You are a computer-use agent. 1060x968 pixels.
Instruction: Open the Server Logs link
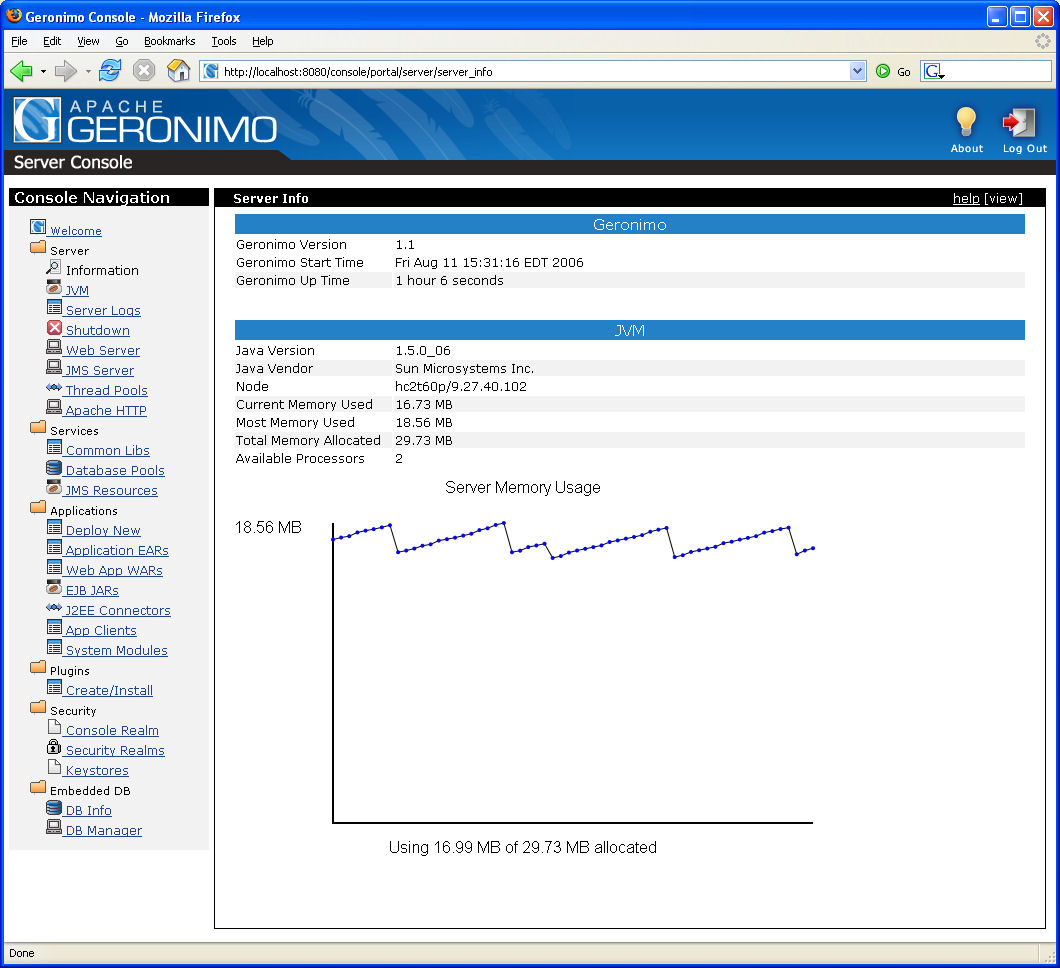[x=103, y=310]
